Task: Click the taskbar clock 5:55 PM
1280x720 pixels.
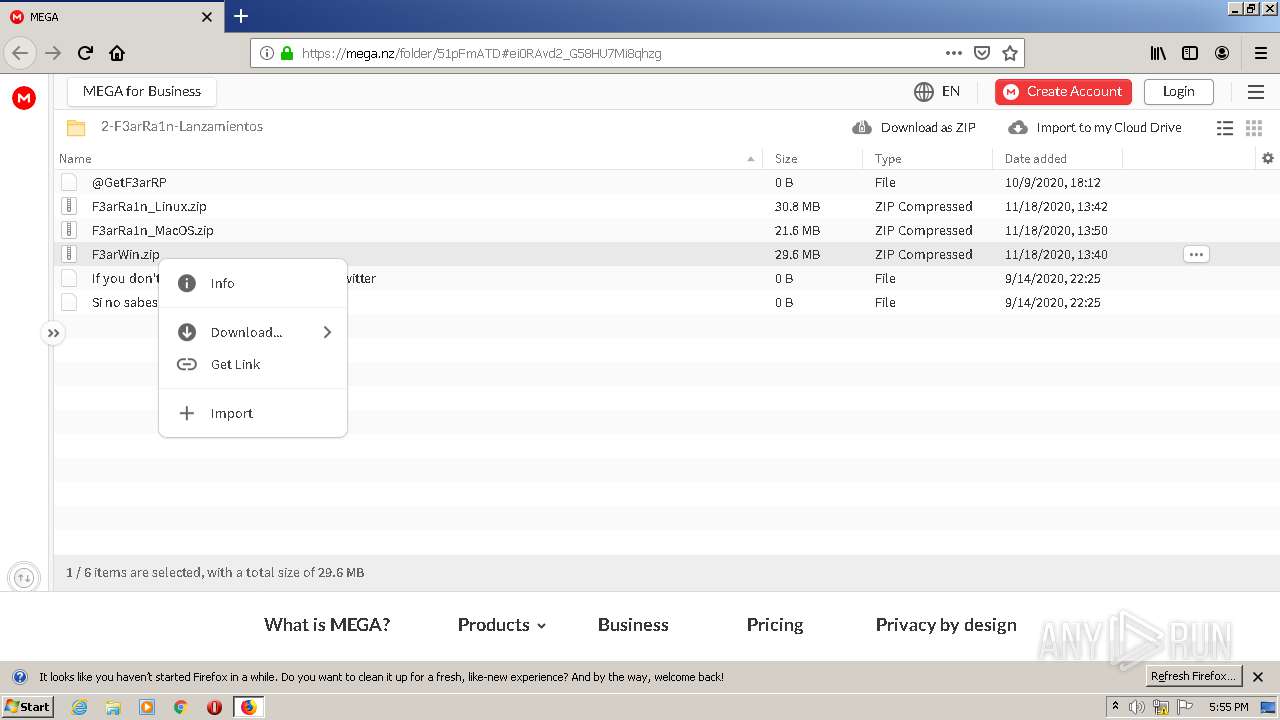Action: [x=1228, y=707]
